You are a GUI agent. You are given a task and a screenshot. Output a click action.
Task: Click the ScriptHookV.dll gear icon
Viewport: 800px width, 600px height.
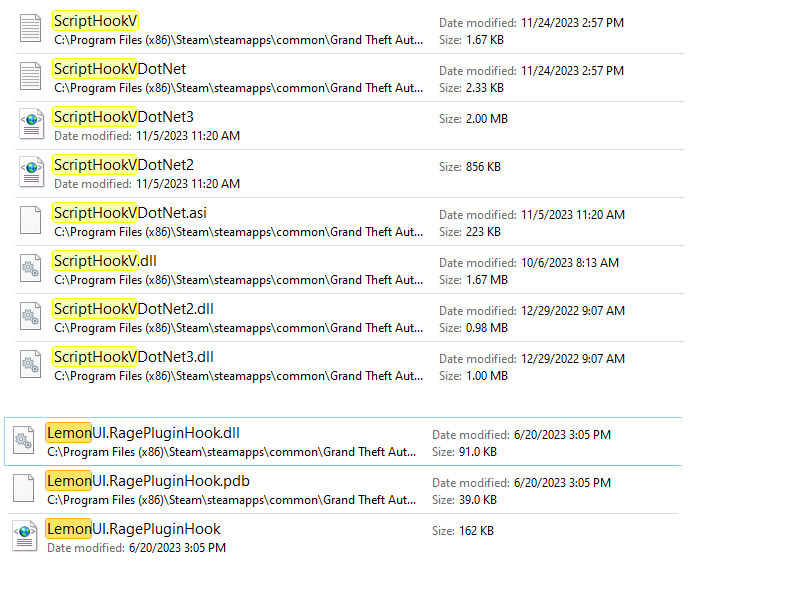pos(31,268)
